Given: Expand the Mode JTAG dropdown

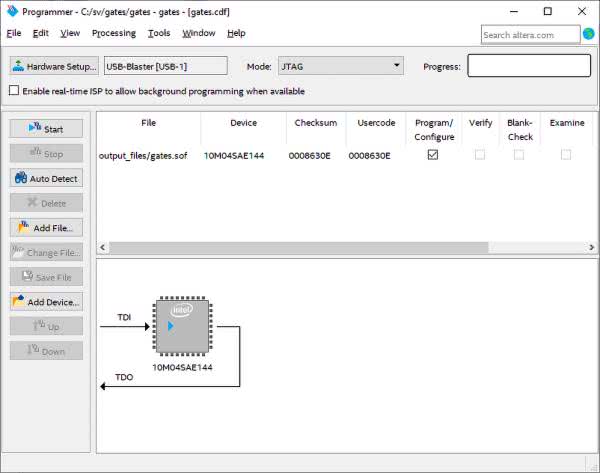Looking at the screenshot, I should [x=339, y=67].
